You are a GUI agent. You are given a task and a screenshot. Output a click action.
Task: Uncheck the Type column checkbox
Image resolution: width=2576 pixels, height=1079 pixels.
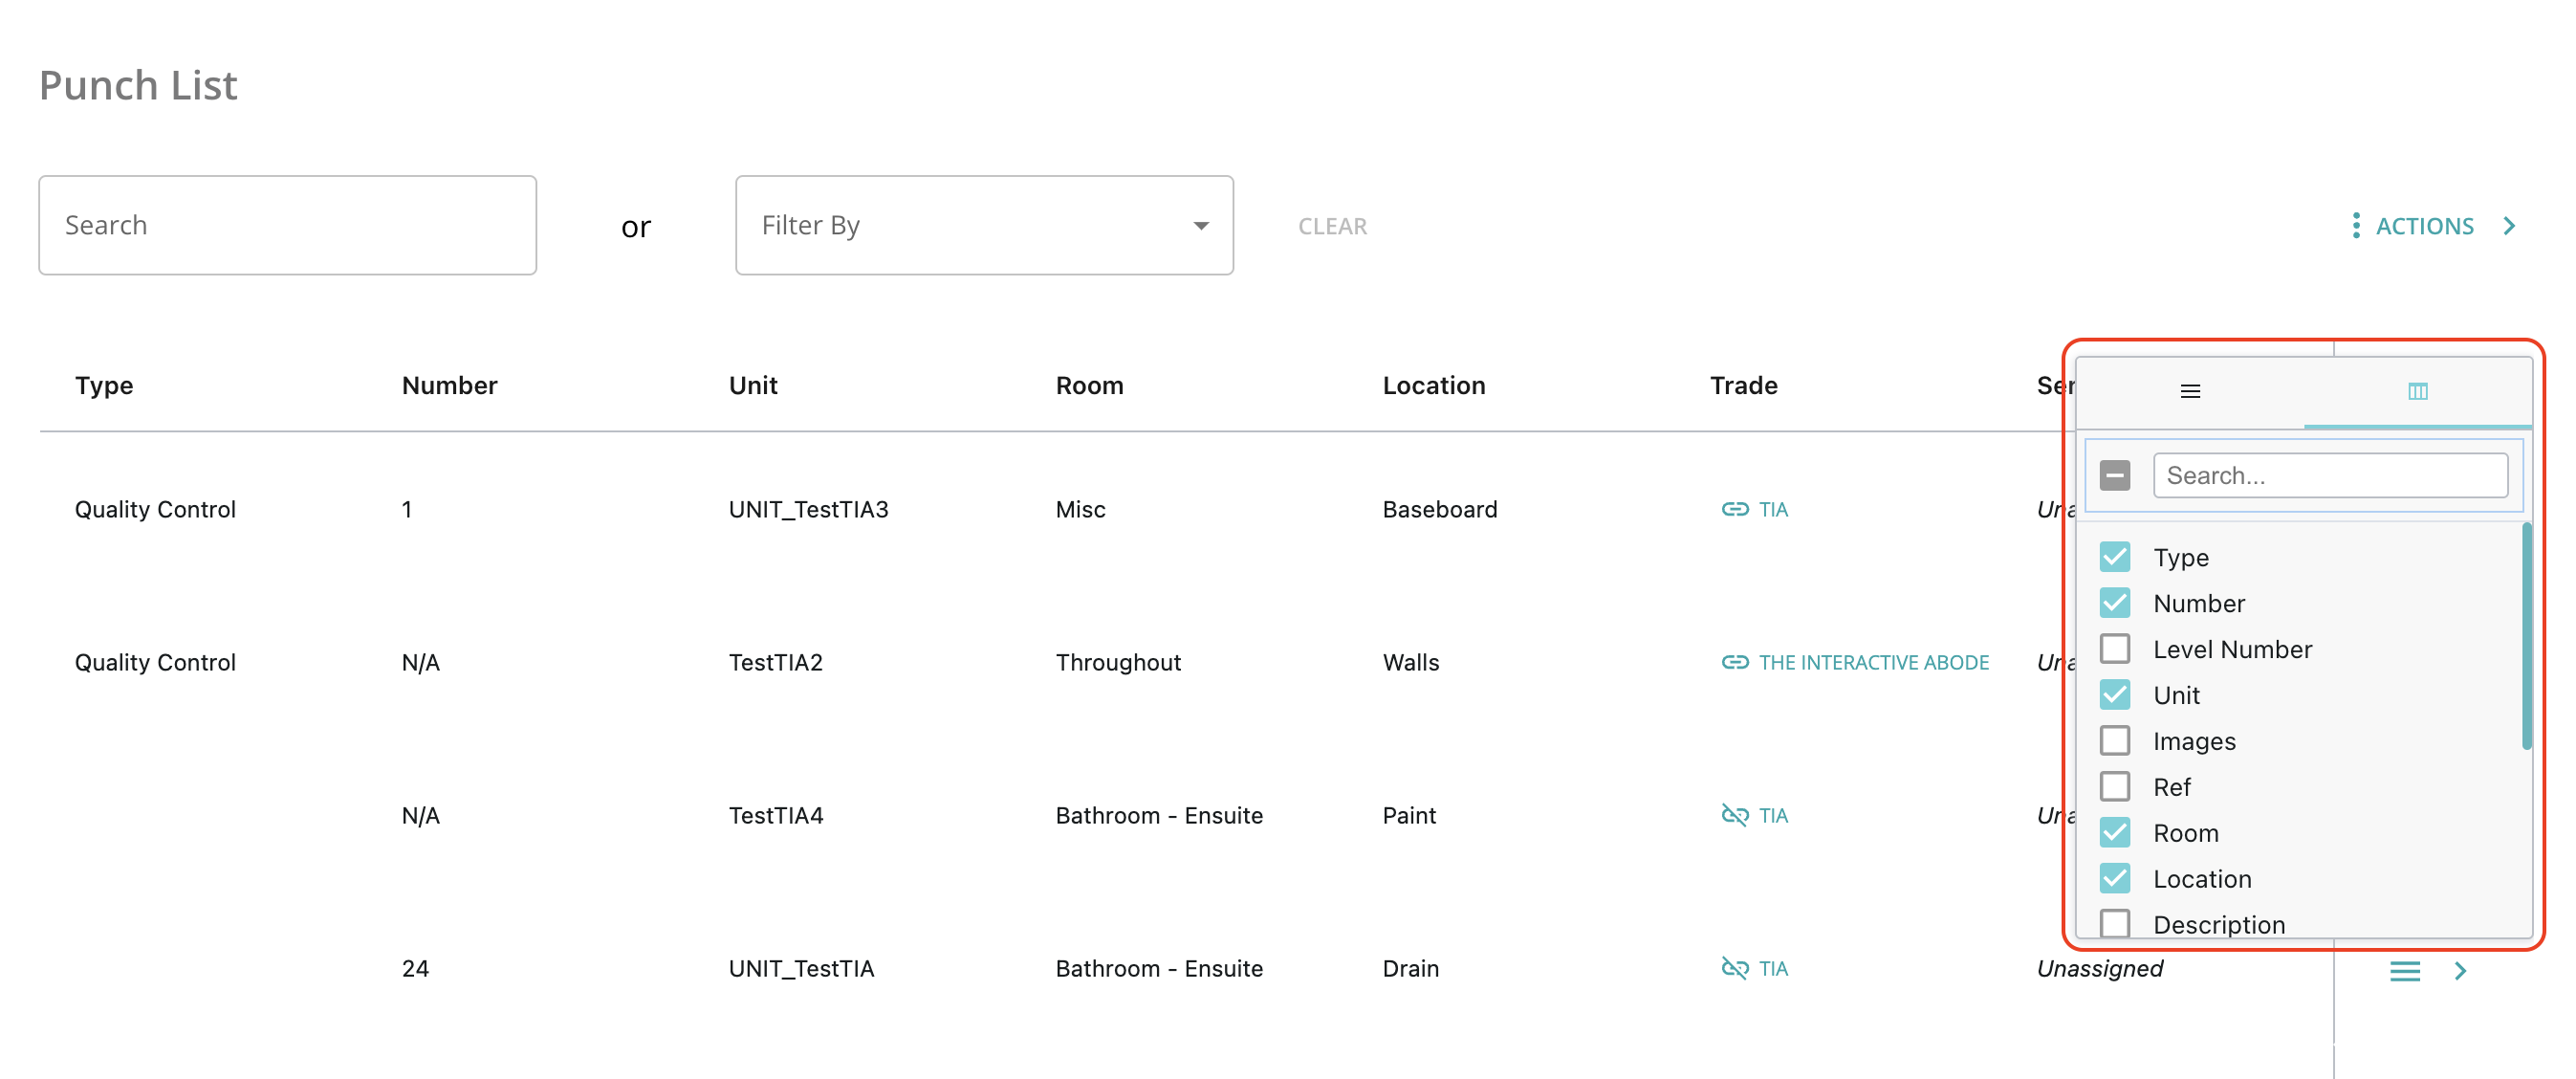[2114, 557]
